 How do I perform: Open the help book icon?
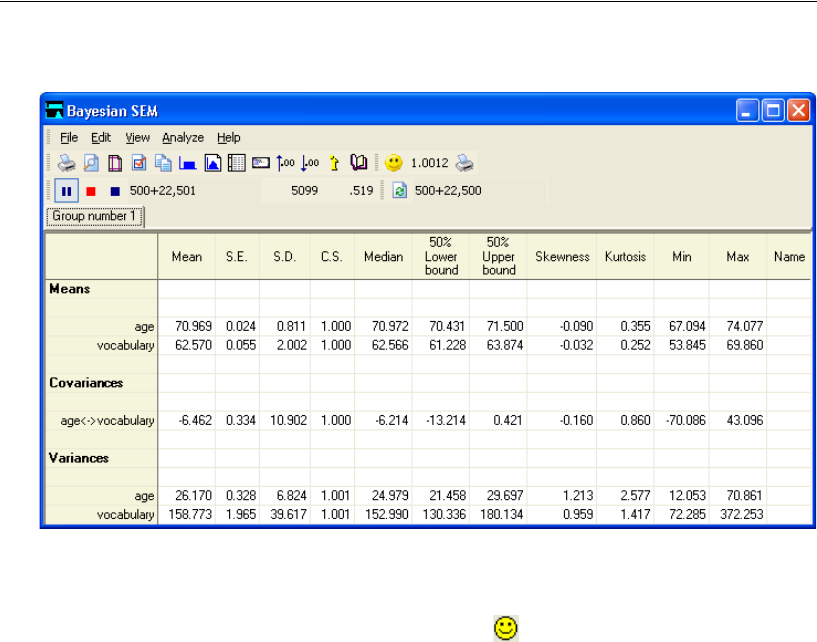point(358,163)
